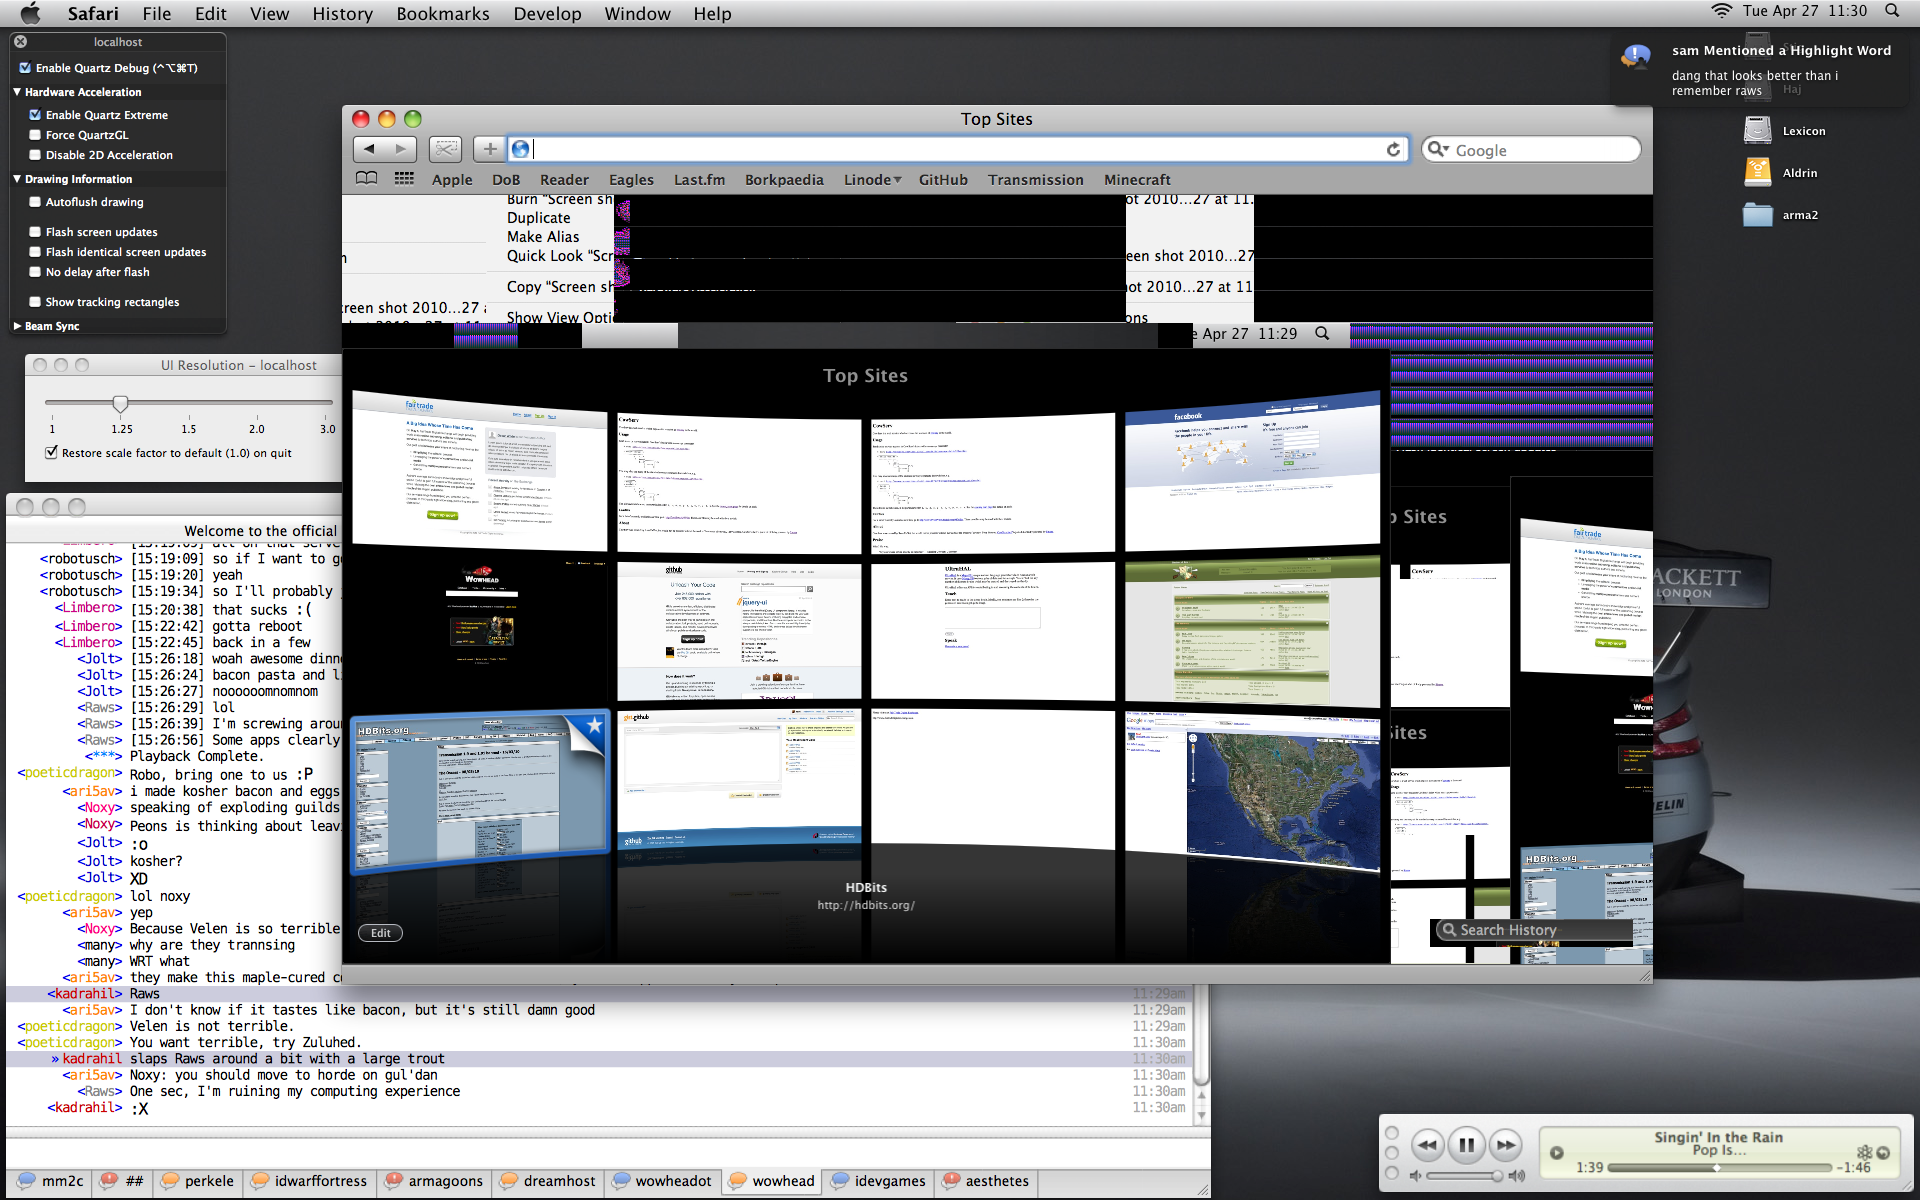Show Top Sites grid icon
1920x1200 pixels.
404,179
